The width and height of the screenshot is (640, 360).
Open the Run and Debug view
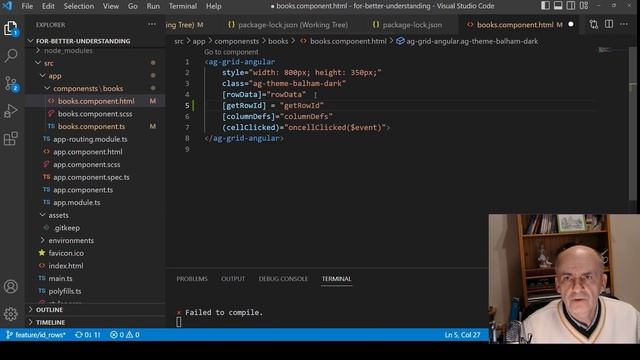[x=11, y=111]
